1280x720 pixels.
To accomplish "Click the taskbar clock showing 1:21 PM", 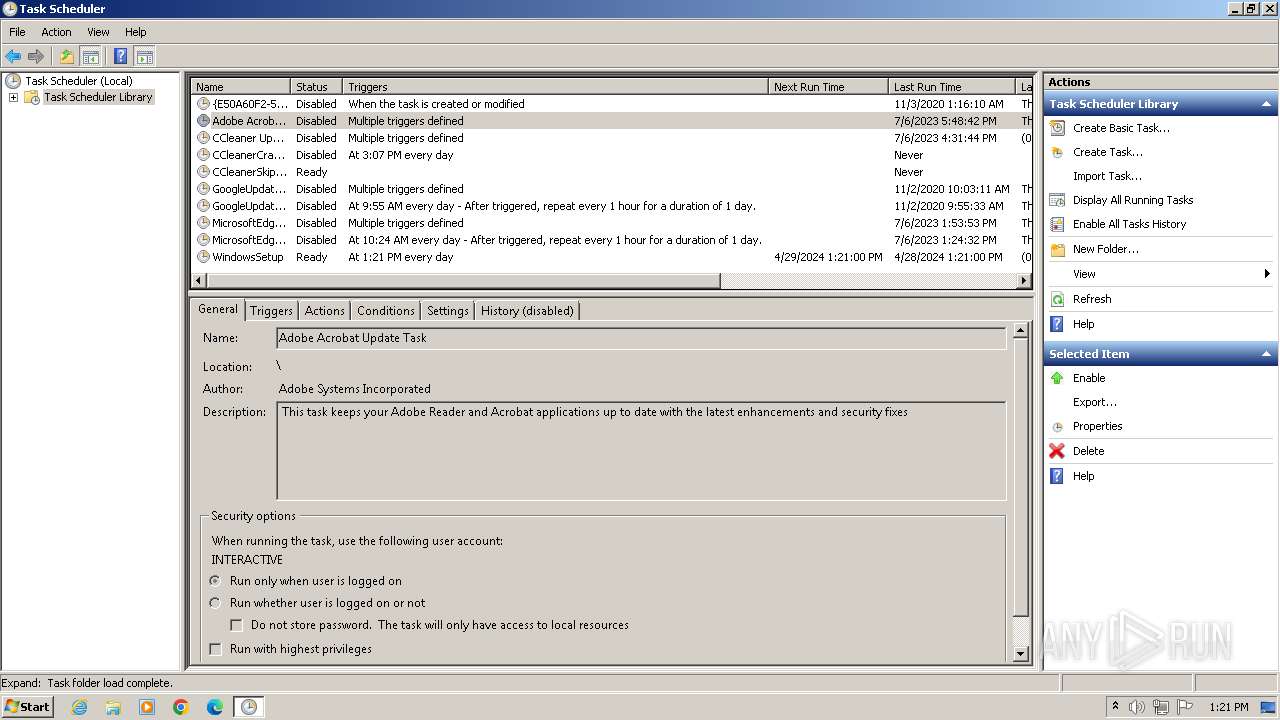I will [x=1228, y=707].
